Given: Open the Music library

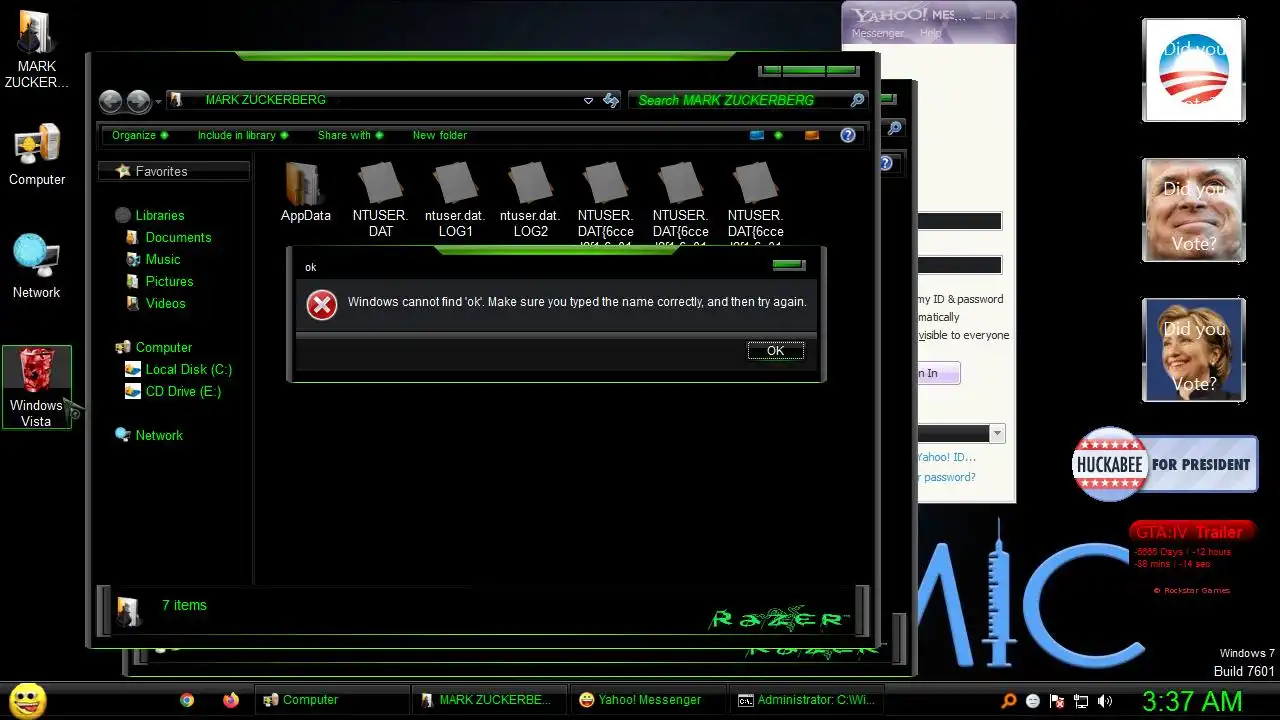Looking at the screenshot, I should click(152, 259).
